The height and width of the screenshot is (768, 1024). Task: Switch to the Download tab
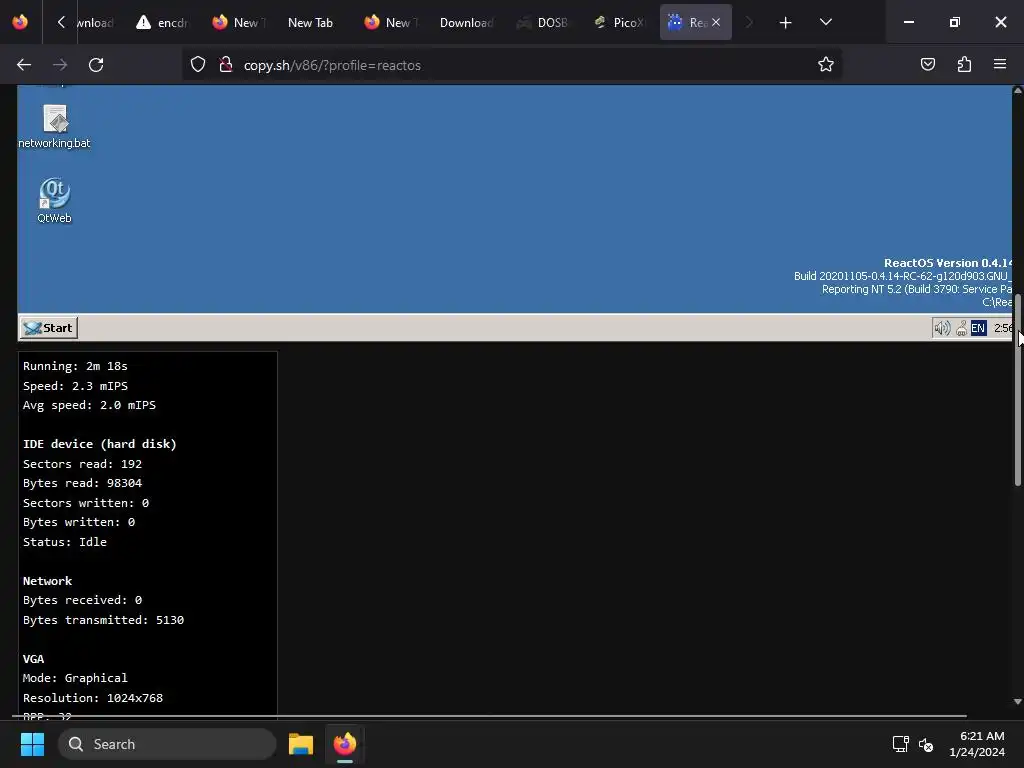[x=466, y=22]
